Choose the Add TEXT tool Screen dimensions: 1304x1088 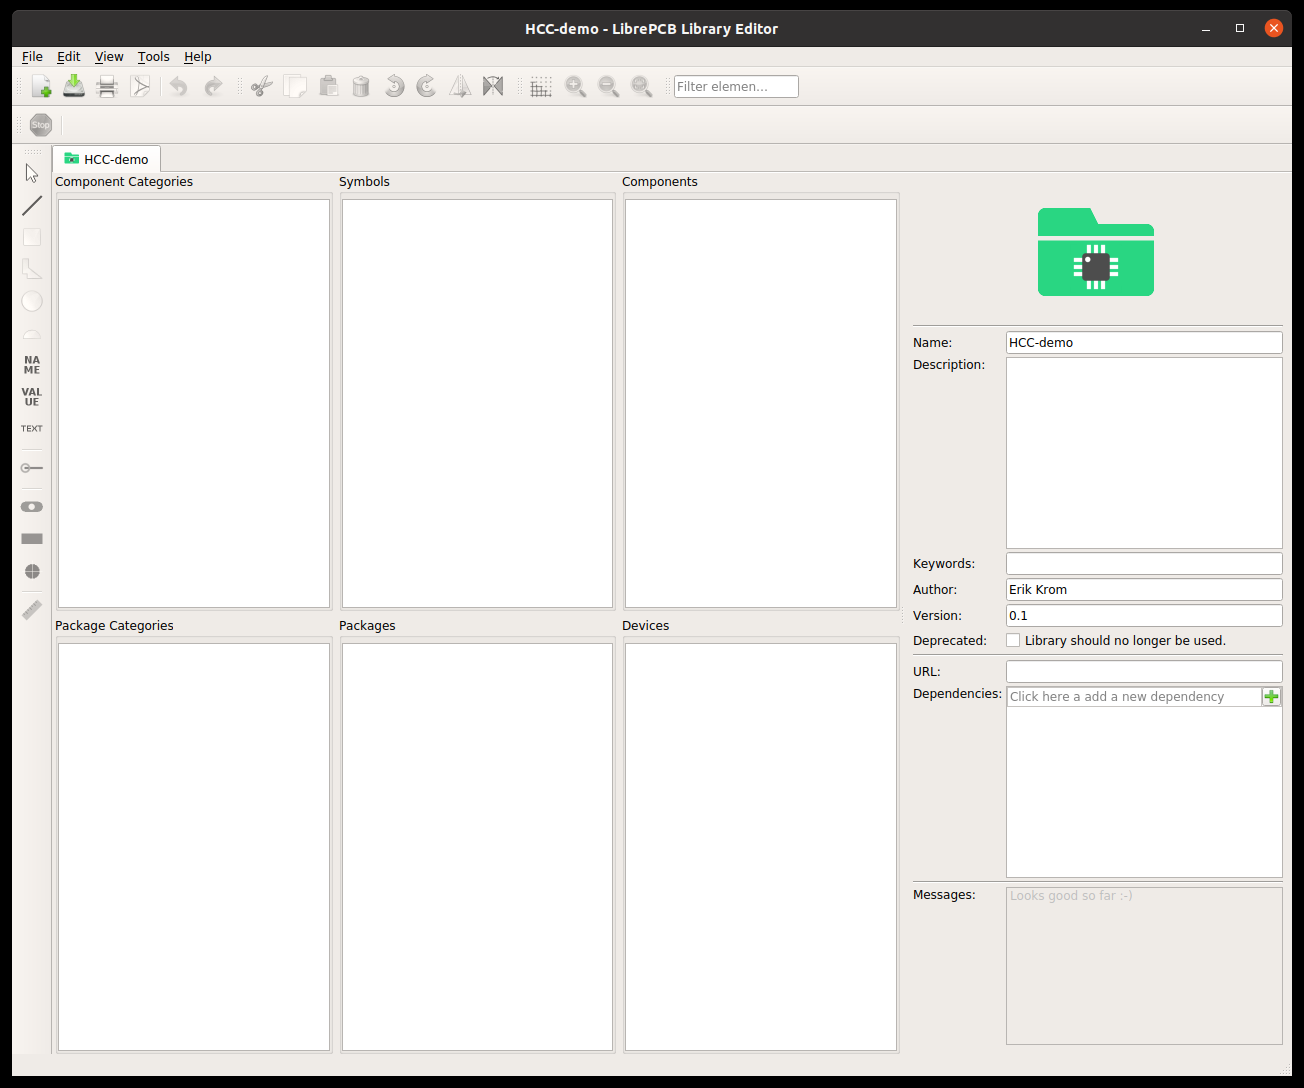[32, 429]
